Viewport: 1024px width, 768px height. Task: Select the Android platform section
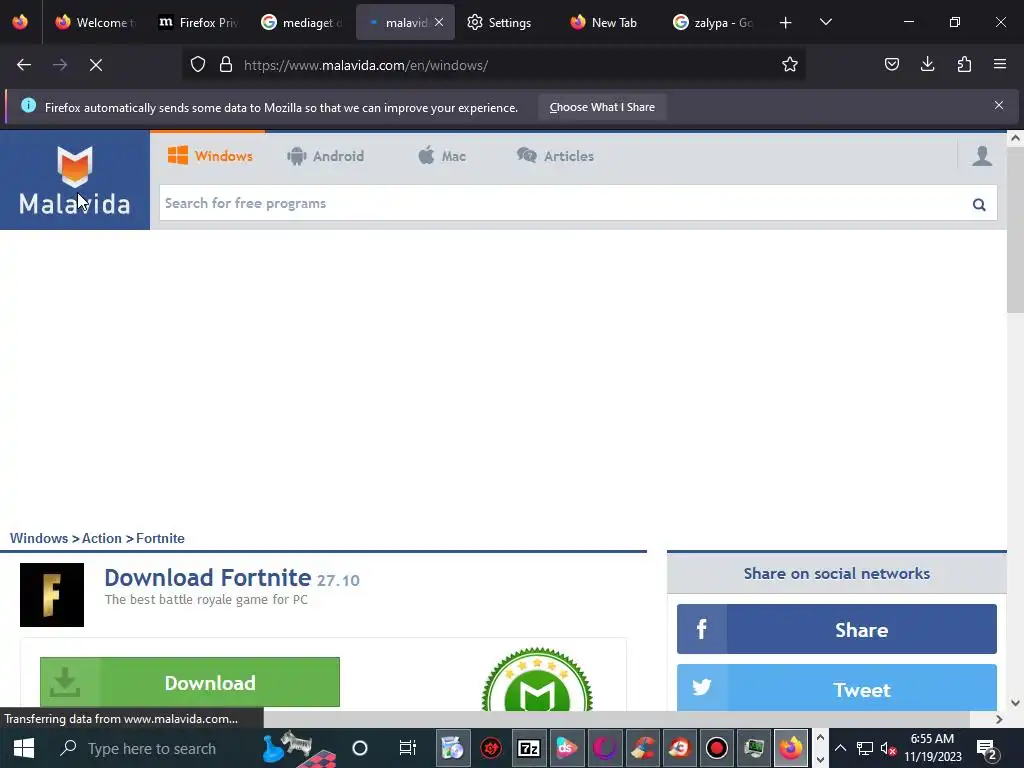pos(325,156)
